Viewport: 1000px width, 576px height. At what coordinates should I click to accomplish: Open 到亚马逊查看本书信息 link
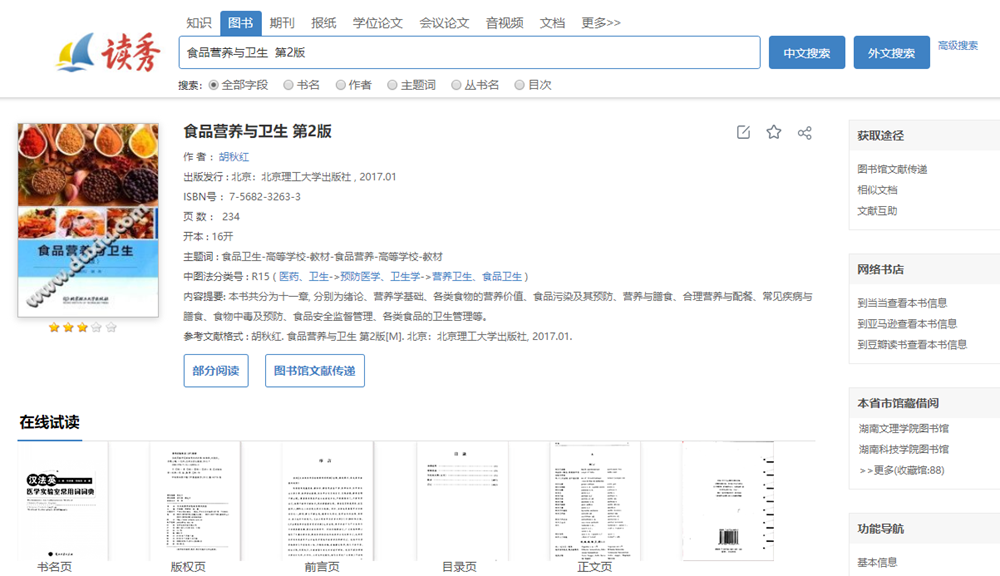coord(907,324)
